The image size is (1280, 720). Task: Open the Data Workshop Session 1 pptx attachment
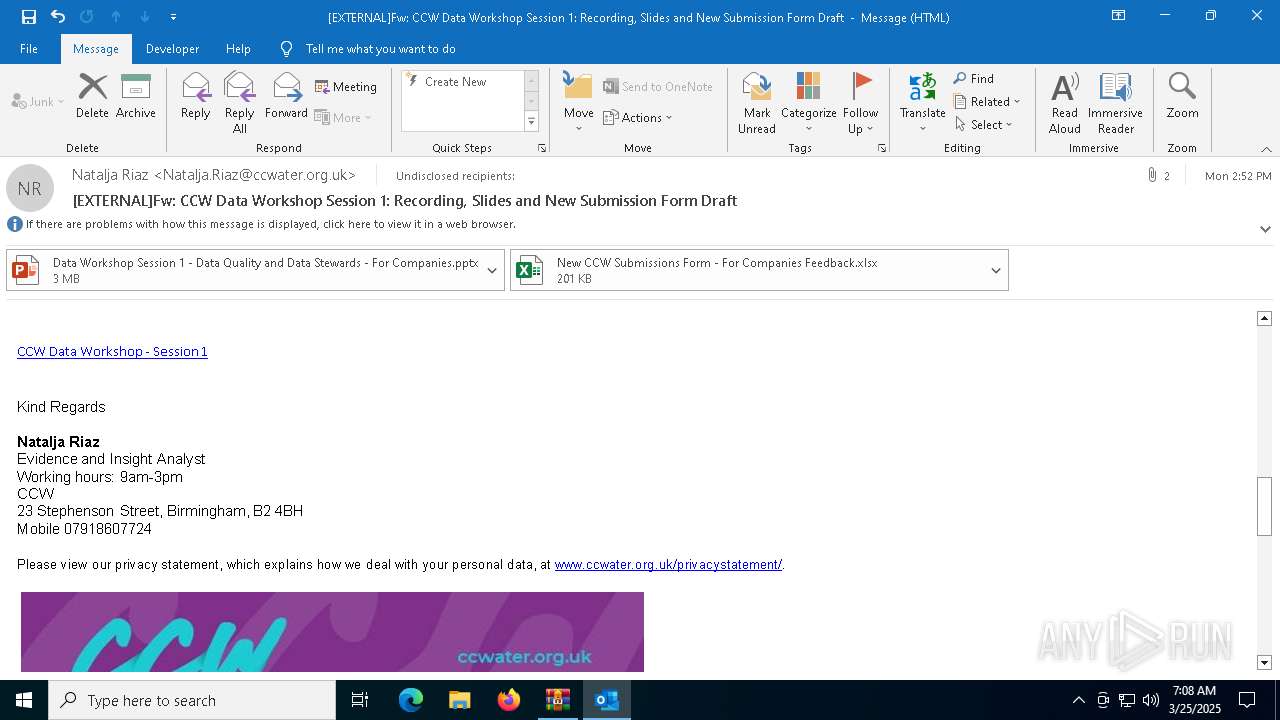[245, 271]
